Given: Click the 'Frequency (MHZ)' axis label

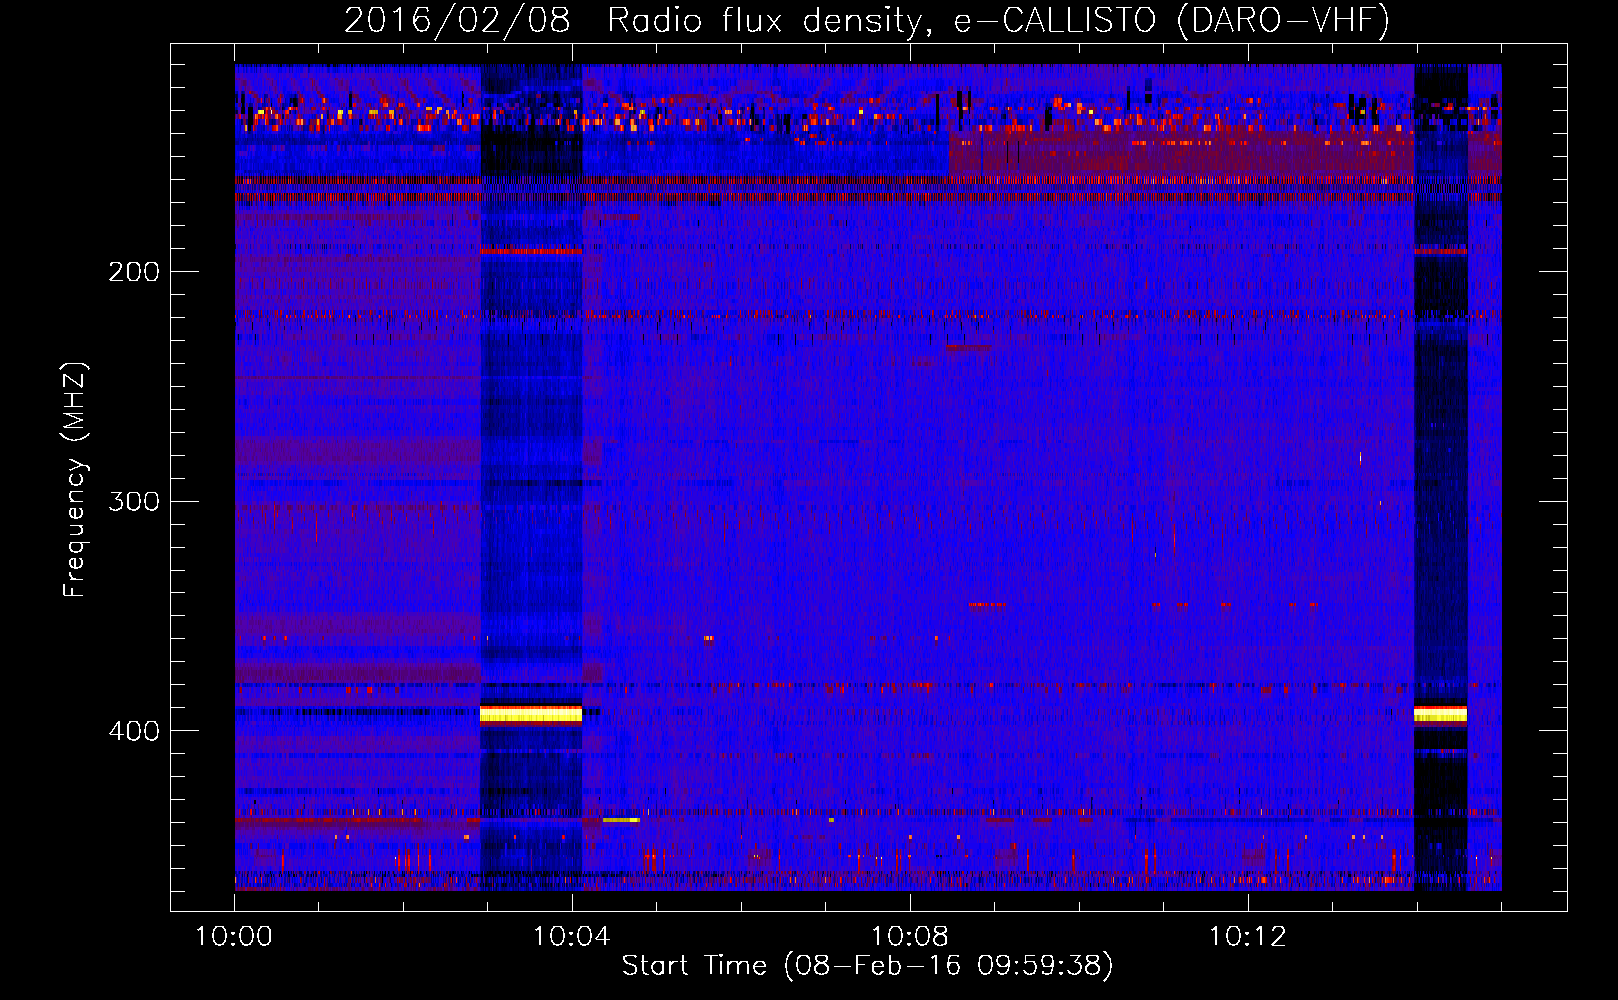Looking at the screenshot, I should click(x=75, y=480).
